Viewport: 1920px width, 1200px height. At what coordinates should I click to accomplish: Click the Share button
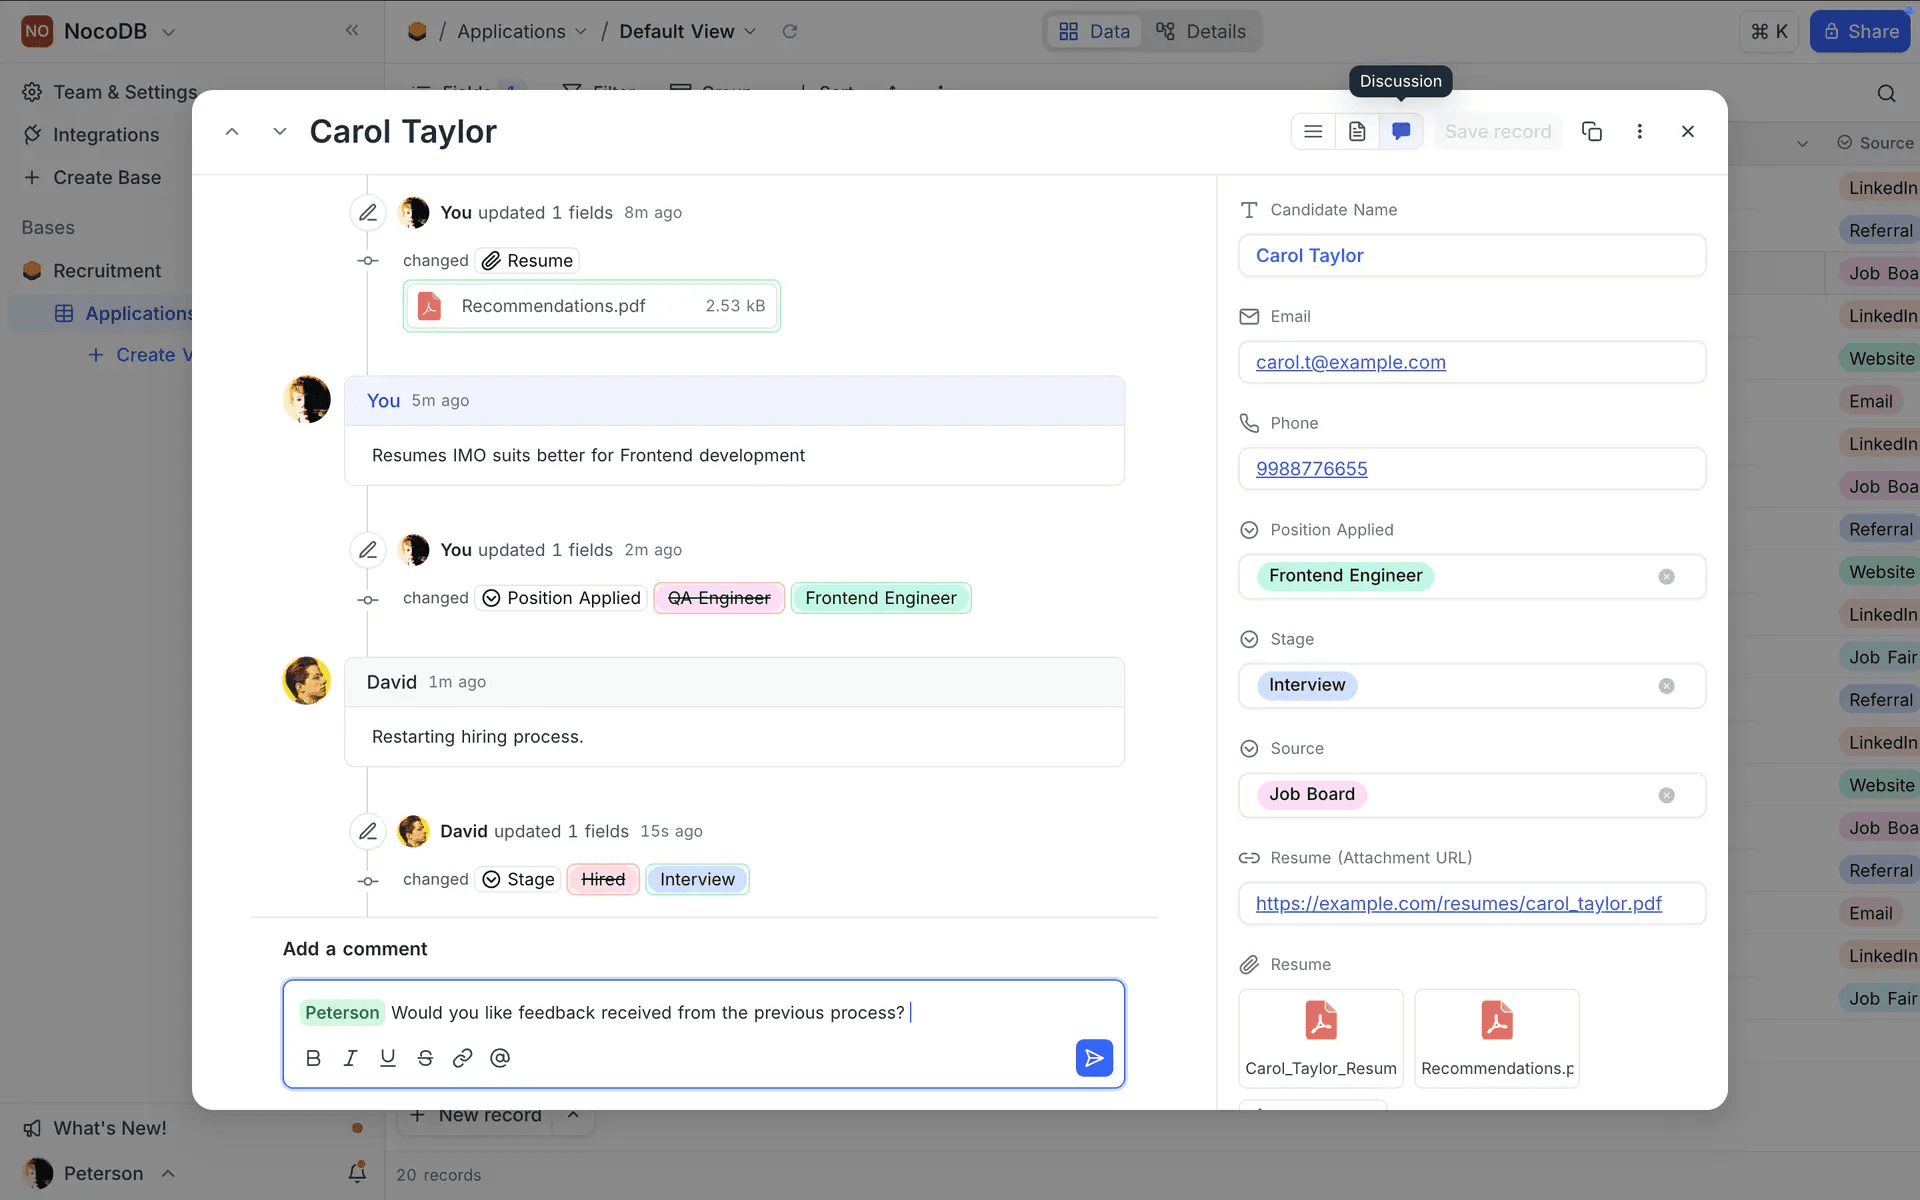click(1860, 31)
